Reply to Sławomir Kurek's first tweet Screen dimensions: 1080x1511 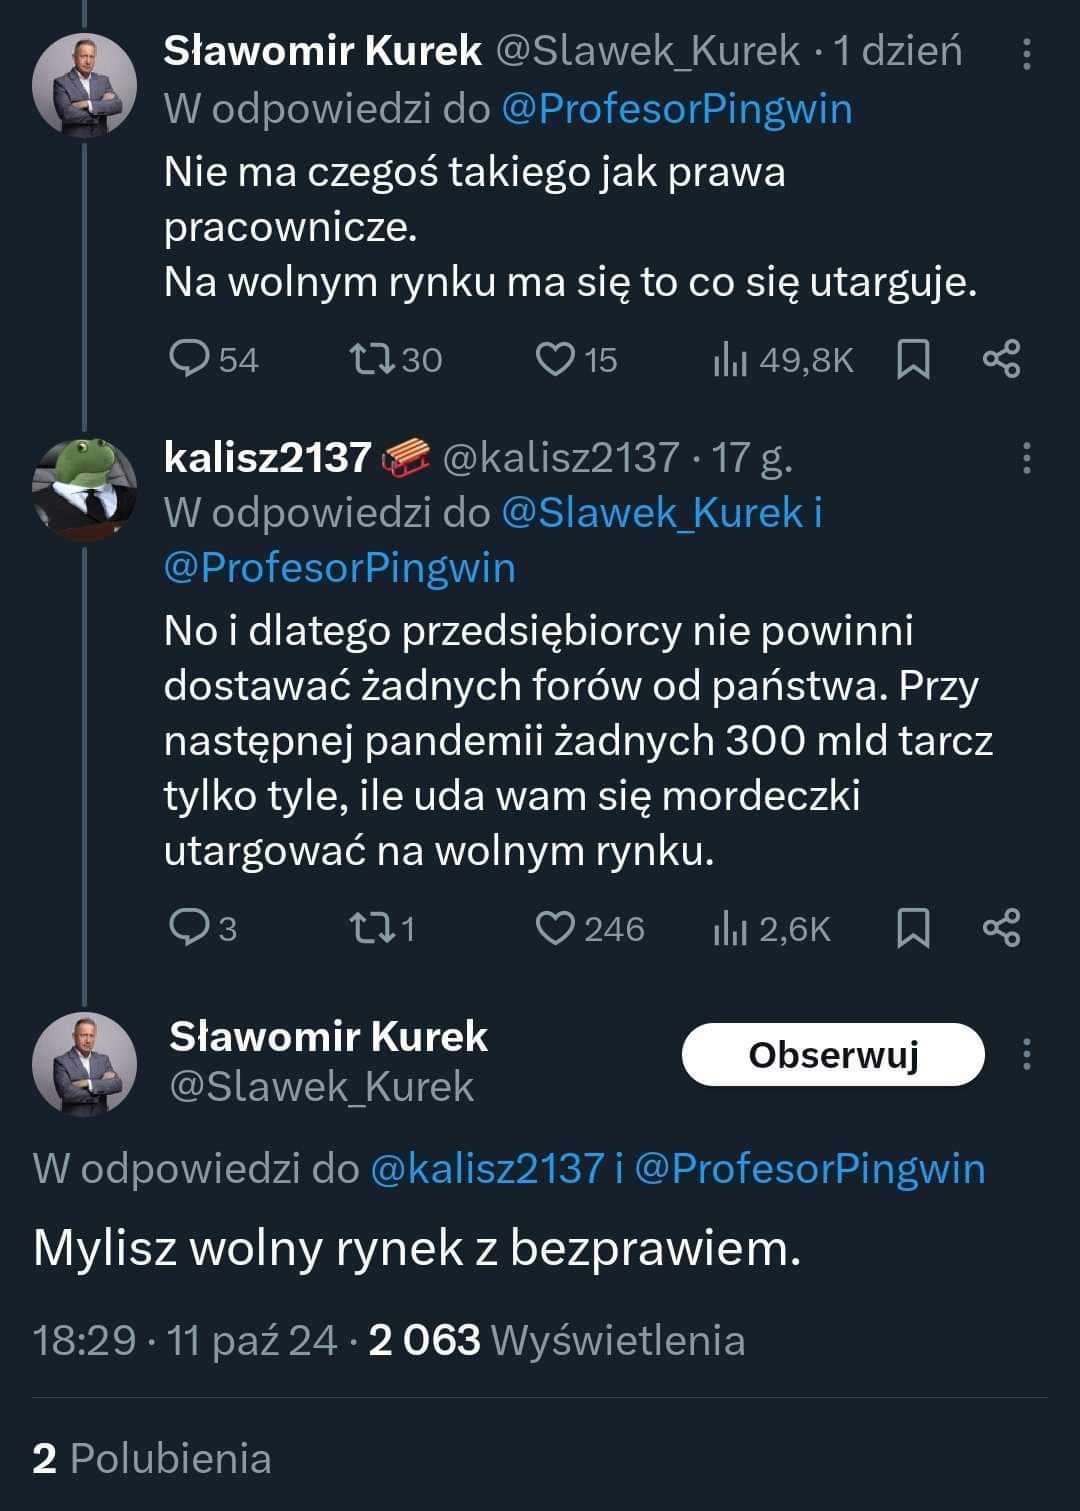coord(188,359)
